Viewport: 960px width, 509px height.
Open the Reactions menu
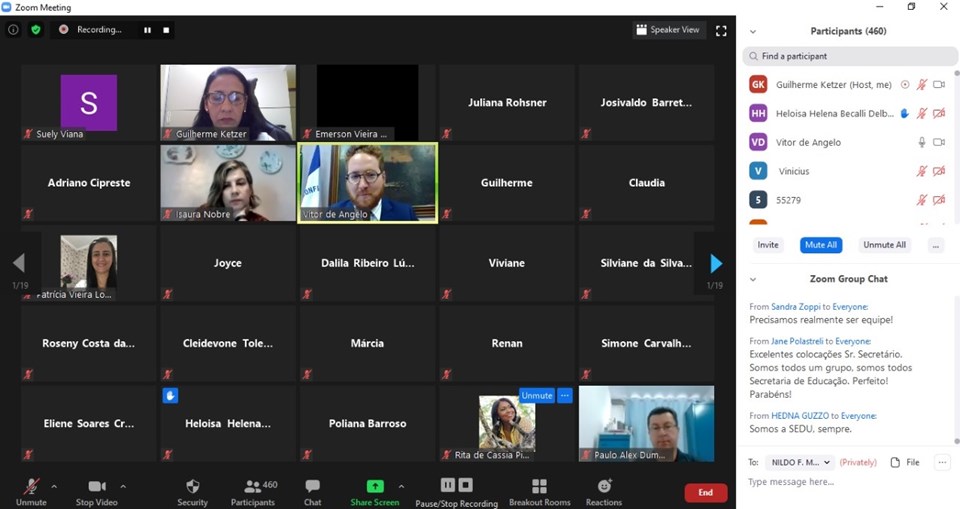604,486
